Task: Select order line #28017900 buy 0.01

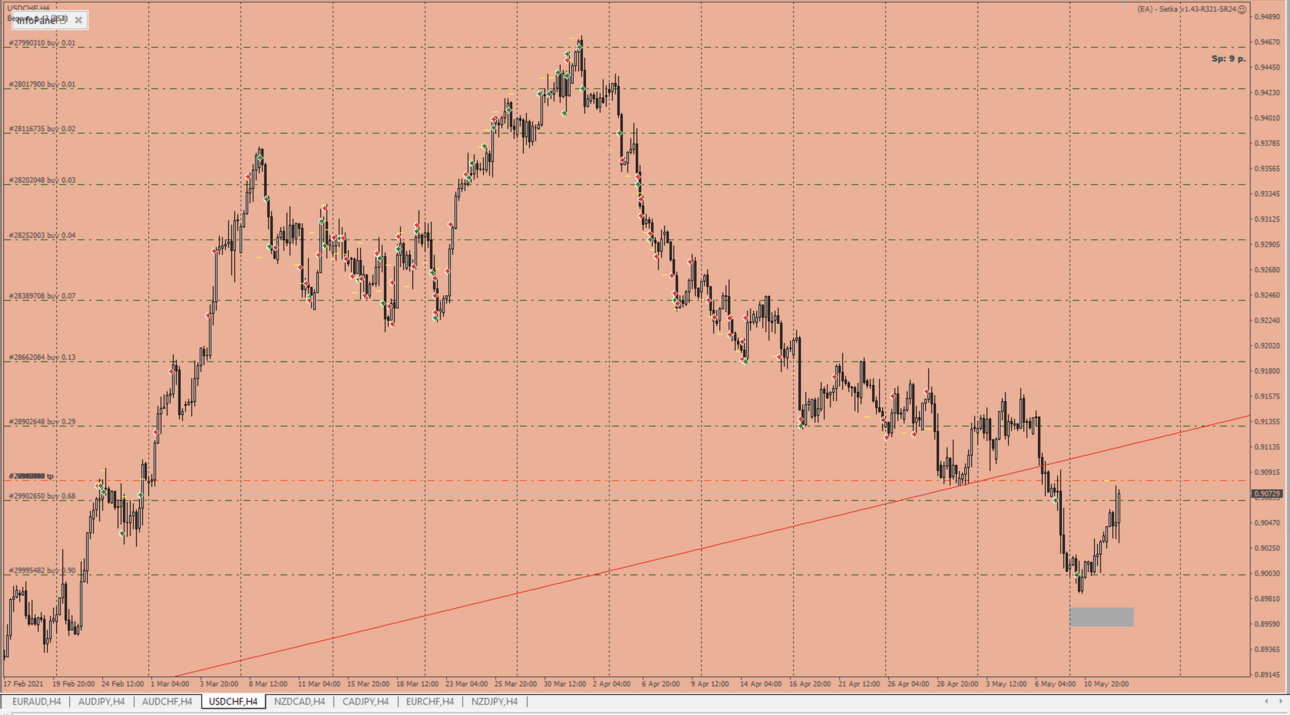Action: click(42, 84)
